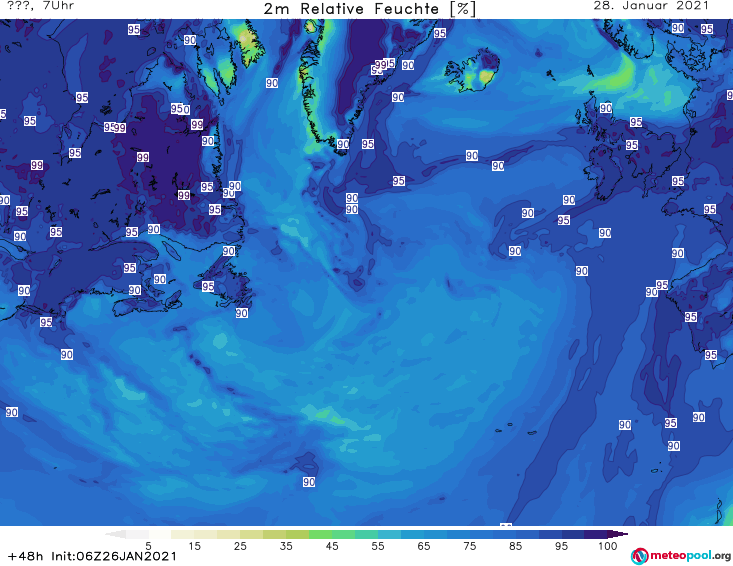Open the meteopool.org link text
Screen dimensions: 733x566
690,556
